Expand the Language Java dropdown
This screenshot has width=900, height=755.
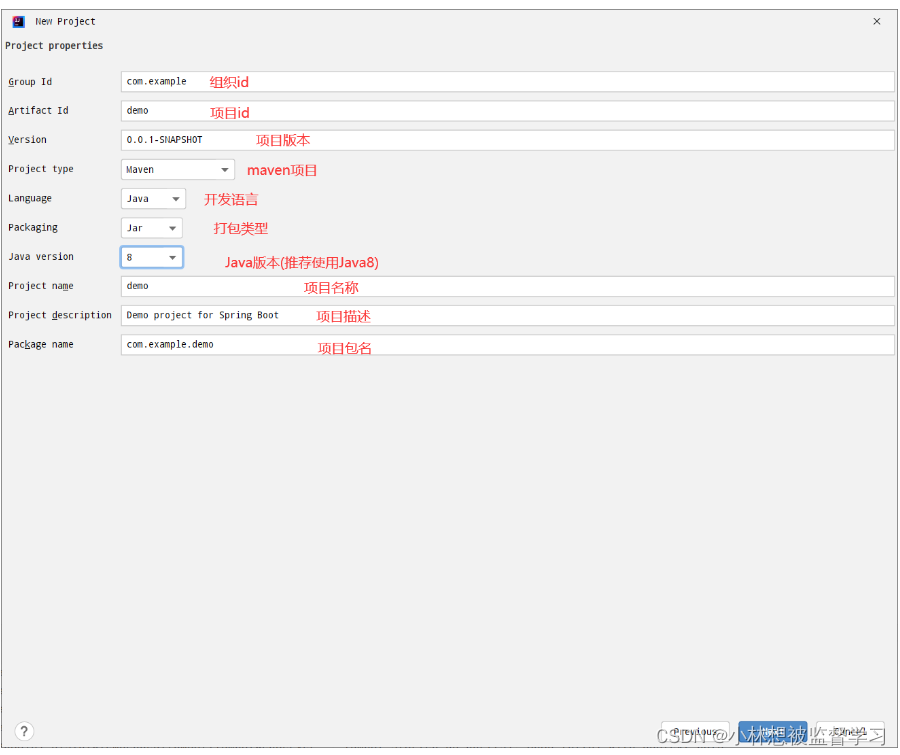(153, 199)
